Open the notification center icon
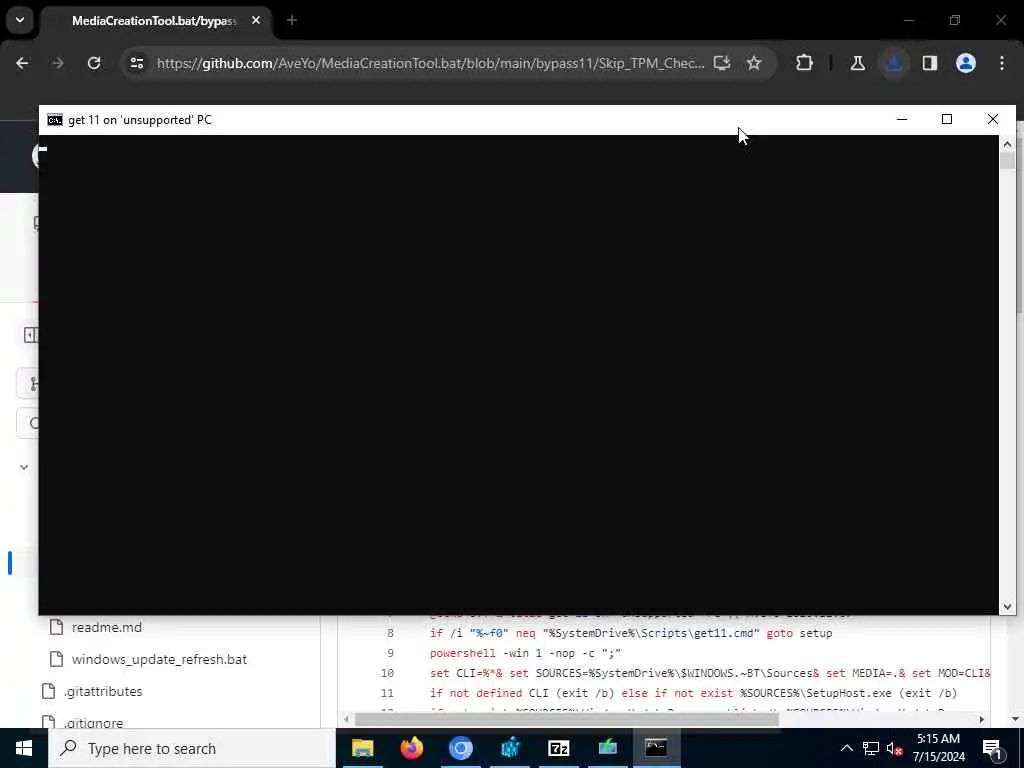This screenshot has width=1024, height=768. tap(993, 748)
